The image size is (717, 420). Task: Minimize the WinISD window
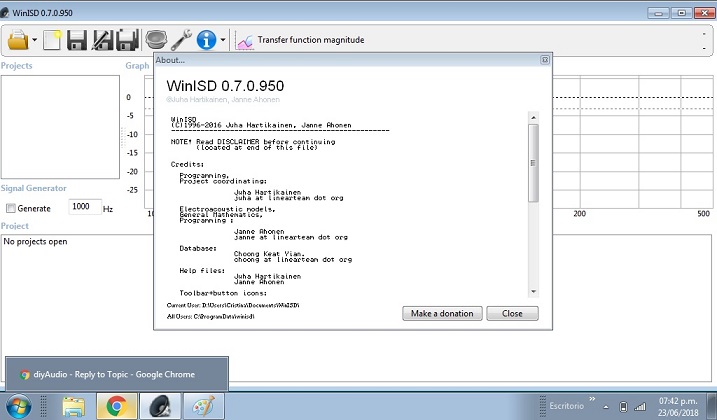658,13
